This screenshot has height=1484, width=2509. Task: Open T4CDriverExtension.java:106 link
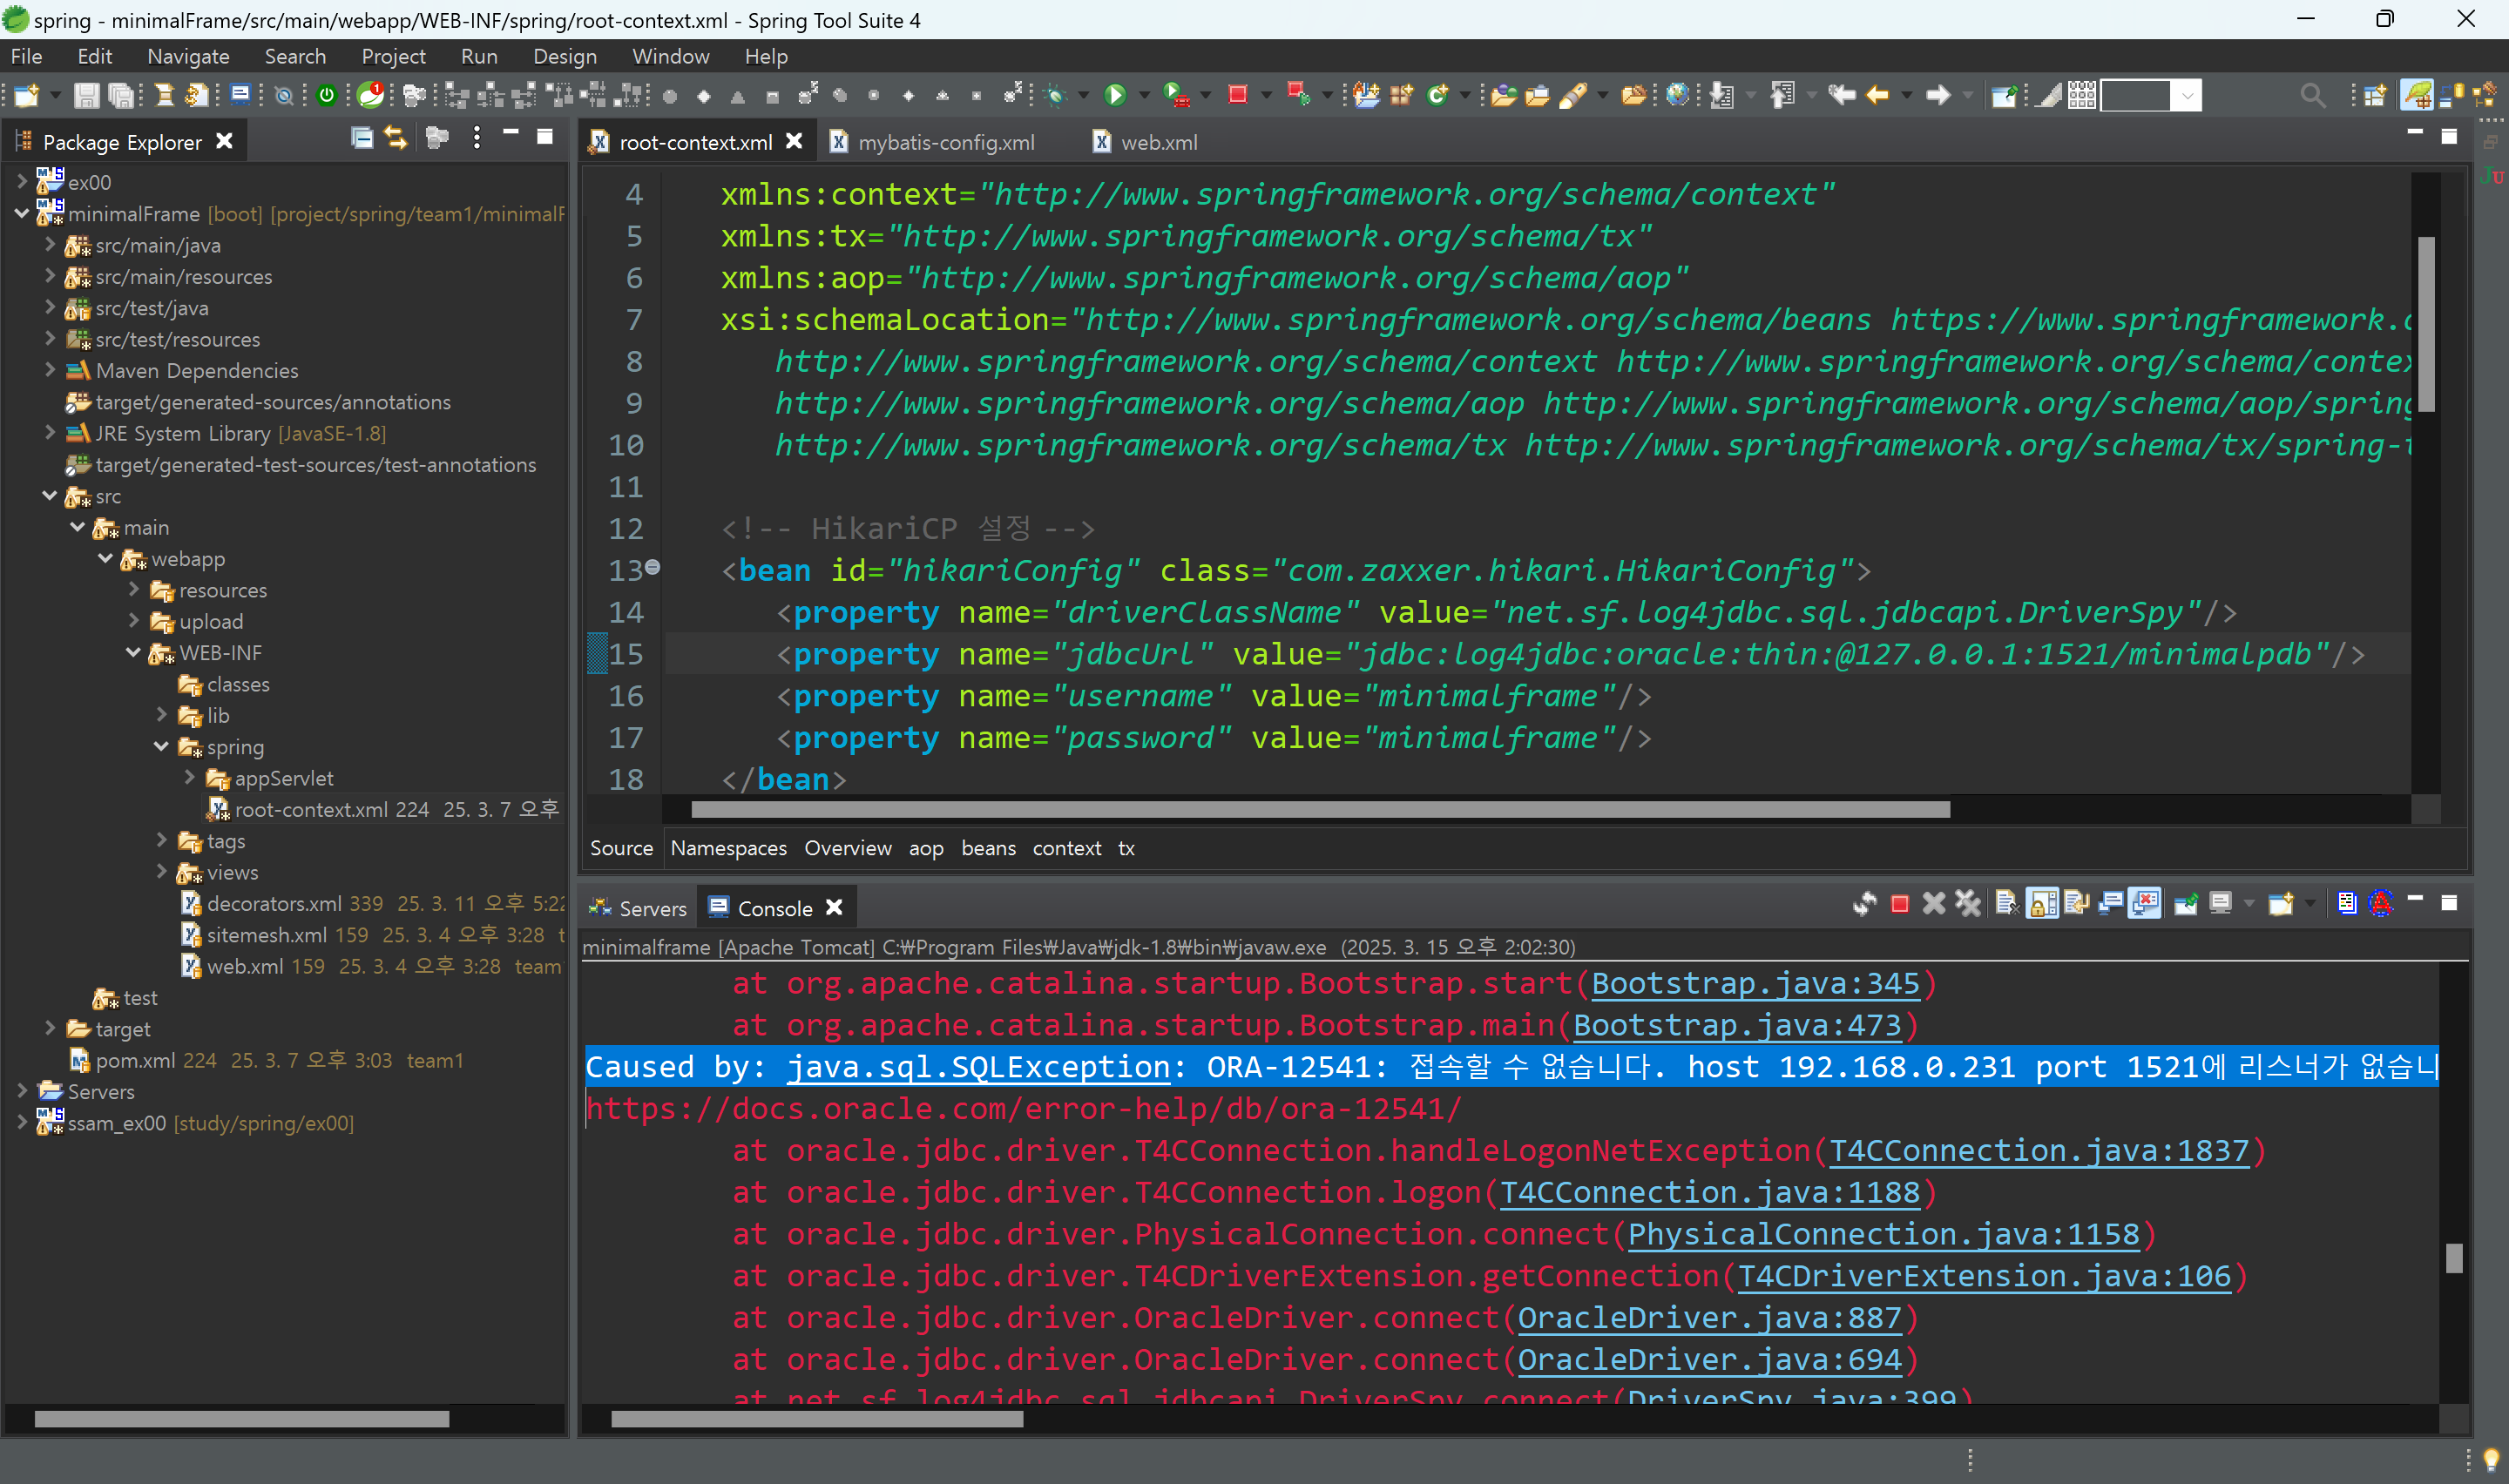(x=1984, y=1276)
